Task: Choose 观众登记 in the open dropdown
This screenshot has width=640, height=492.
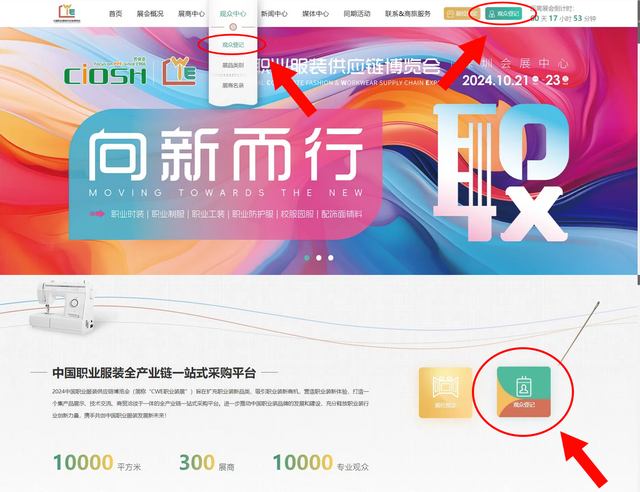Action: [x=232, y=45]
